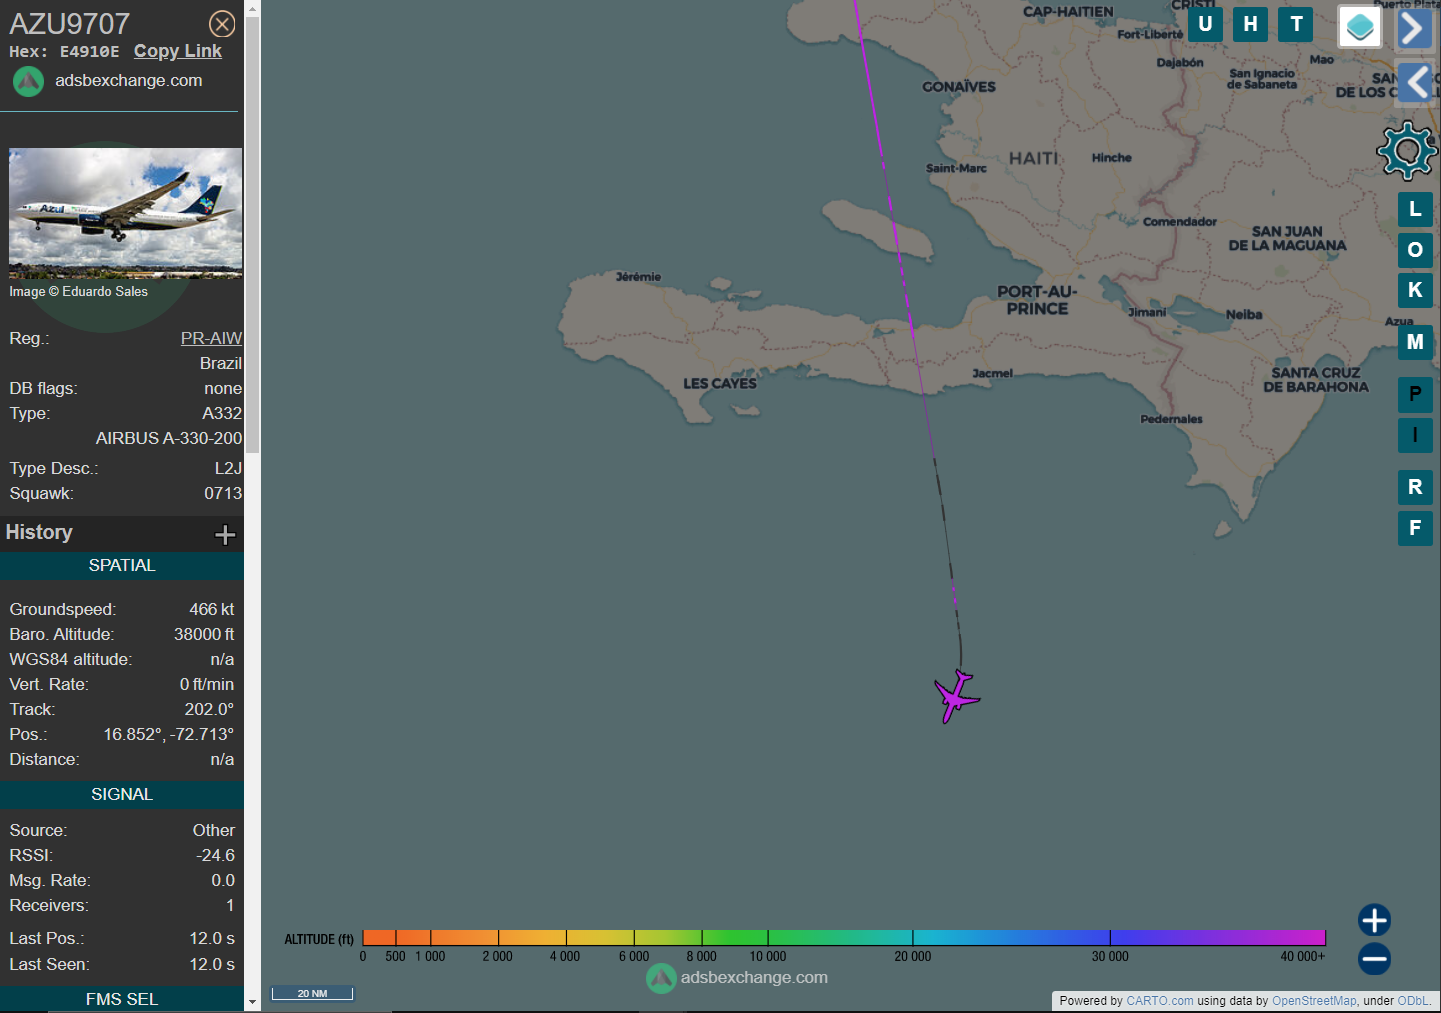Click the CARTO.com attribution link
The height and width of the screenshot is (1013, 1441).
click(x=1159, y=1001)
